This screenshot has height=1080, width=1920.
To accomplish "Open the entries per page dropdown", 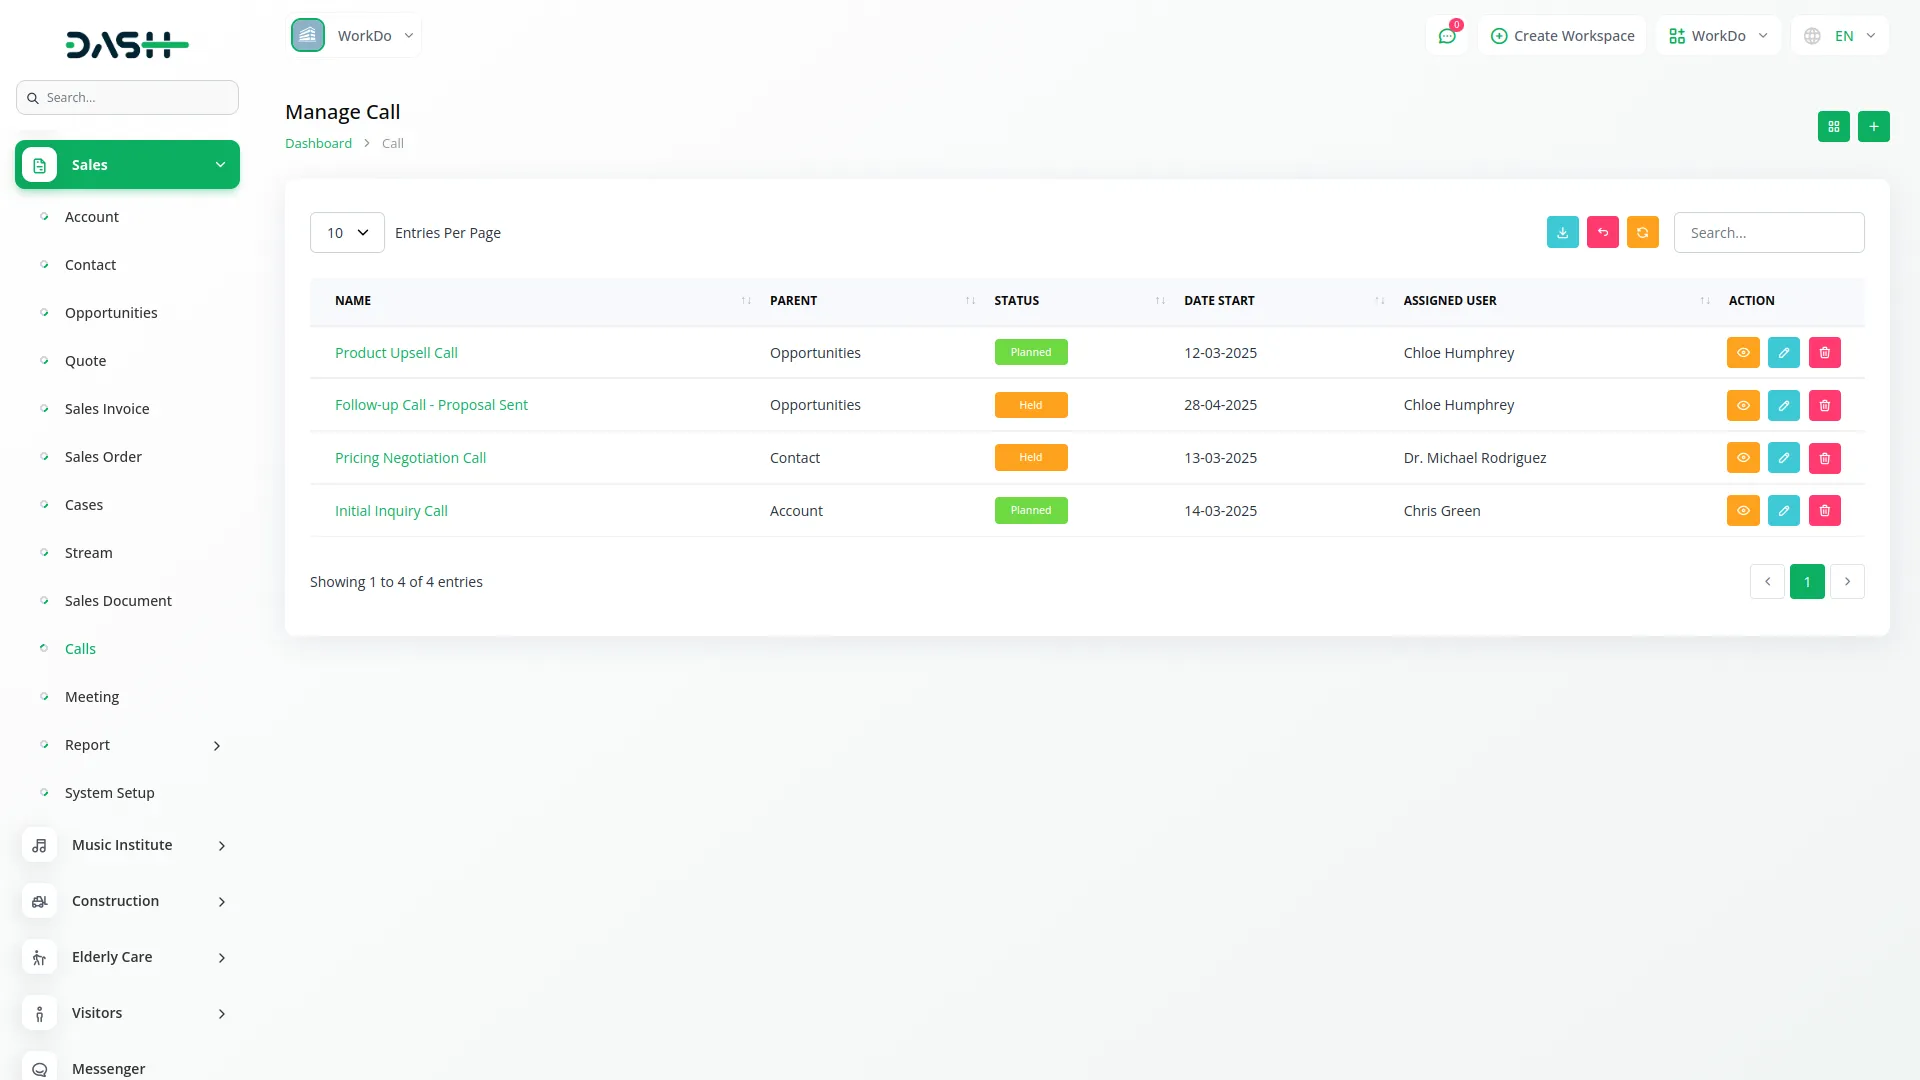I will tap(347, 233).
